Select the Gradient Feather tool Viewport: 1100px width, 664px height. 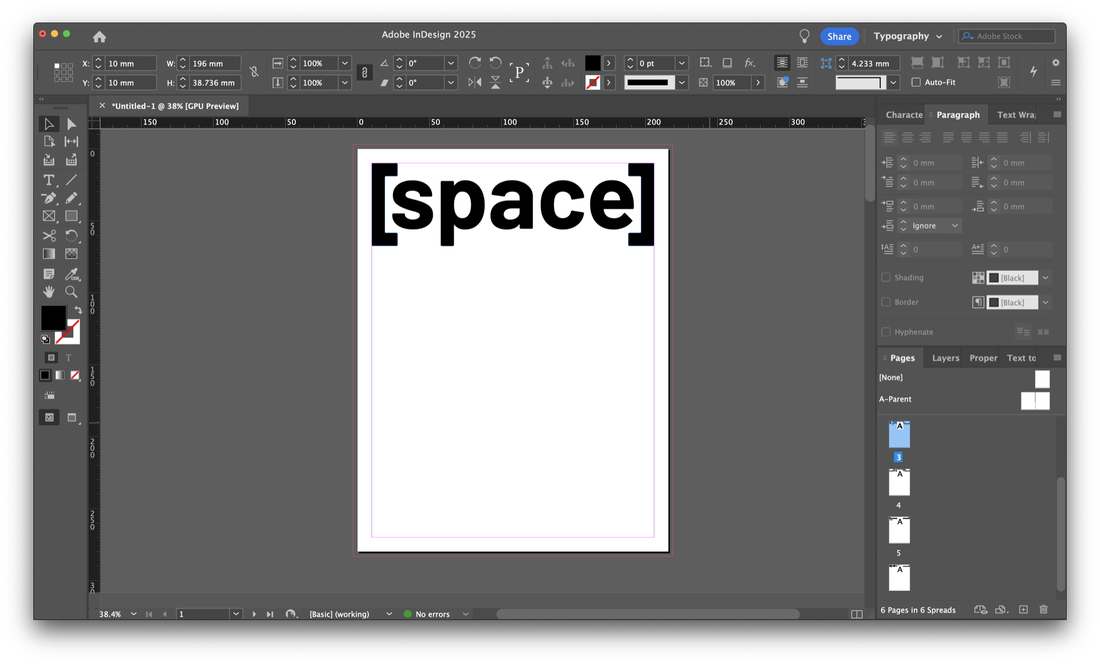click(72, 254)
